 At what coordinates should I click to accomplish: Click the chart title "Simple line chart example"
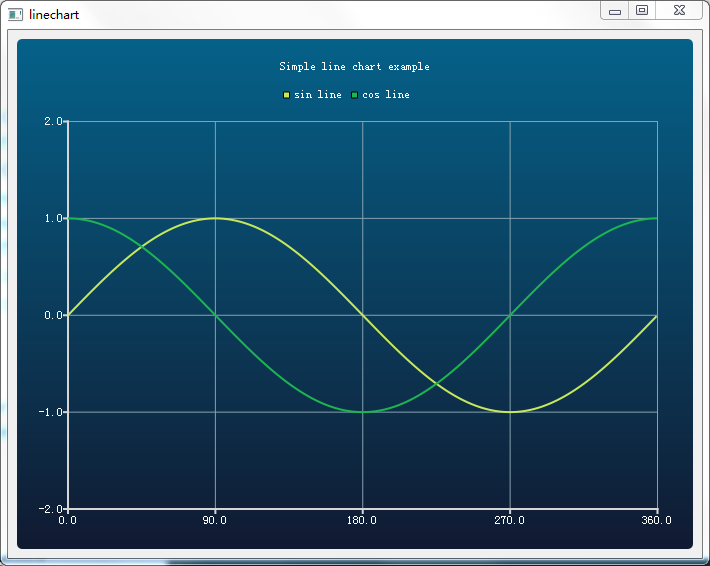click(x=354, y=67)
